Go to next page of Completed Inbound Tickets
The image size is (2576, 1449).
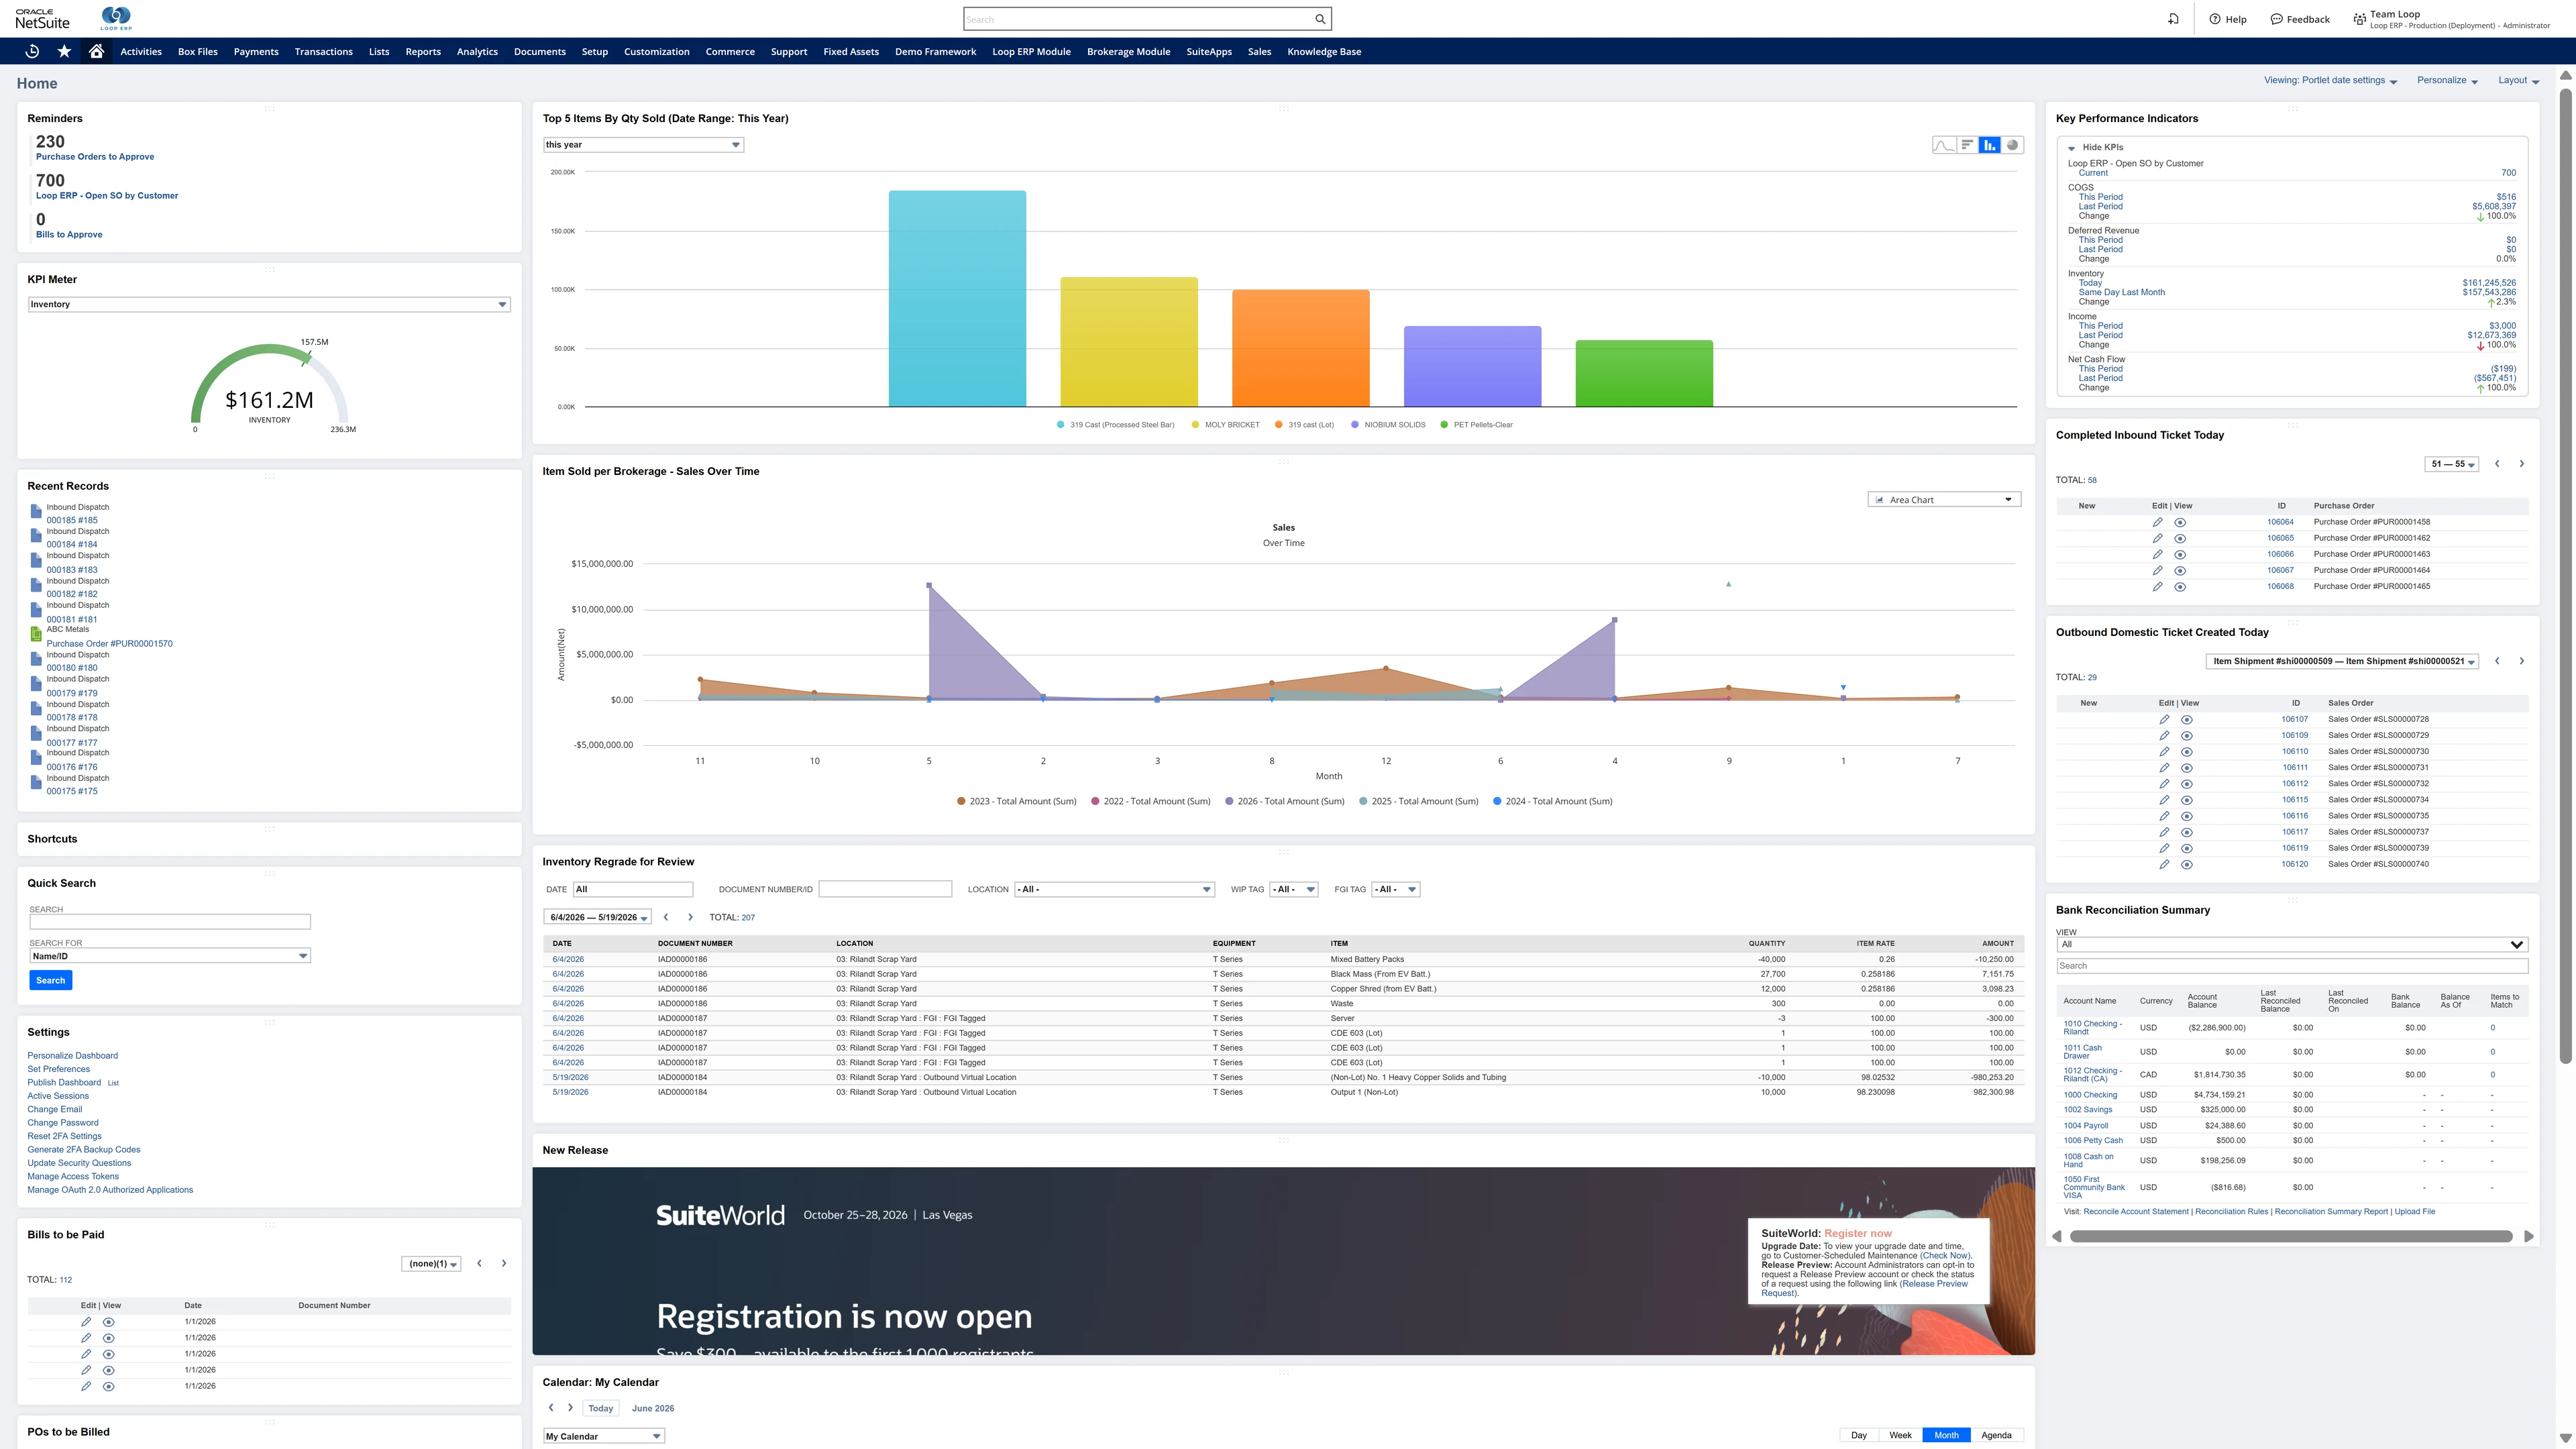click(x=2522, y=464)
